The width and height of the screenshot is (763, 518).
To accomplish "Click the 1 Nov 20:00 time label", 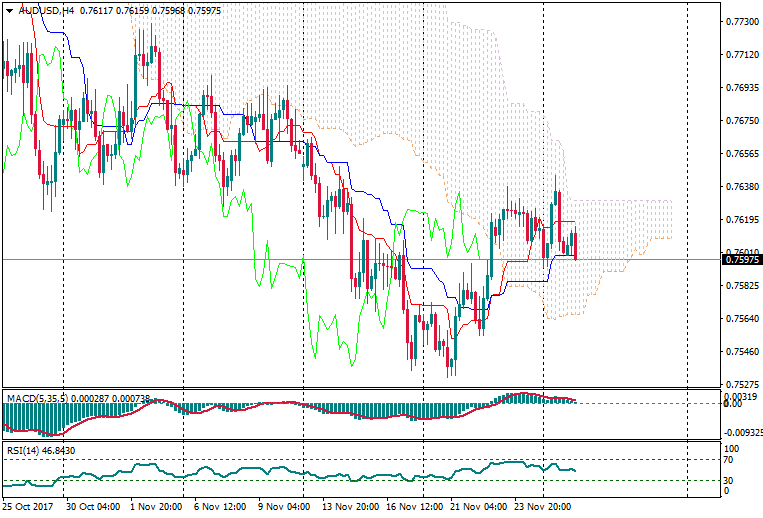I will point(156,507).
